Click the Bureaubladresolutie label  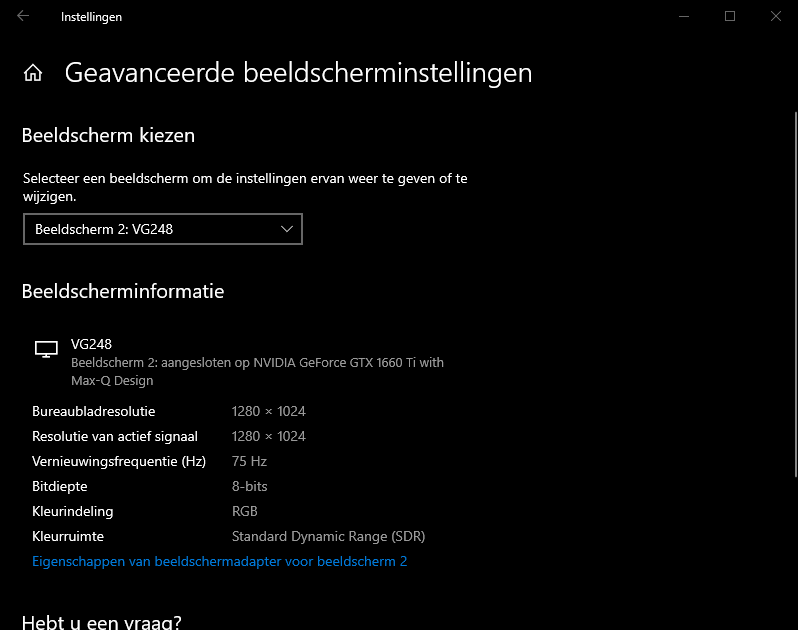94,411
